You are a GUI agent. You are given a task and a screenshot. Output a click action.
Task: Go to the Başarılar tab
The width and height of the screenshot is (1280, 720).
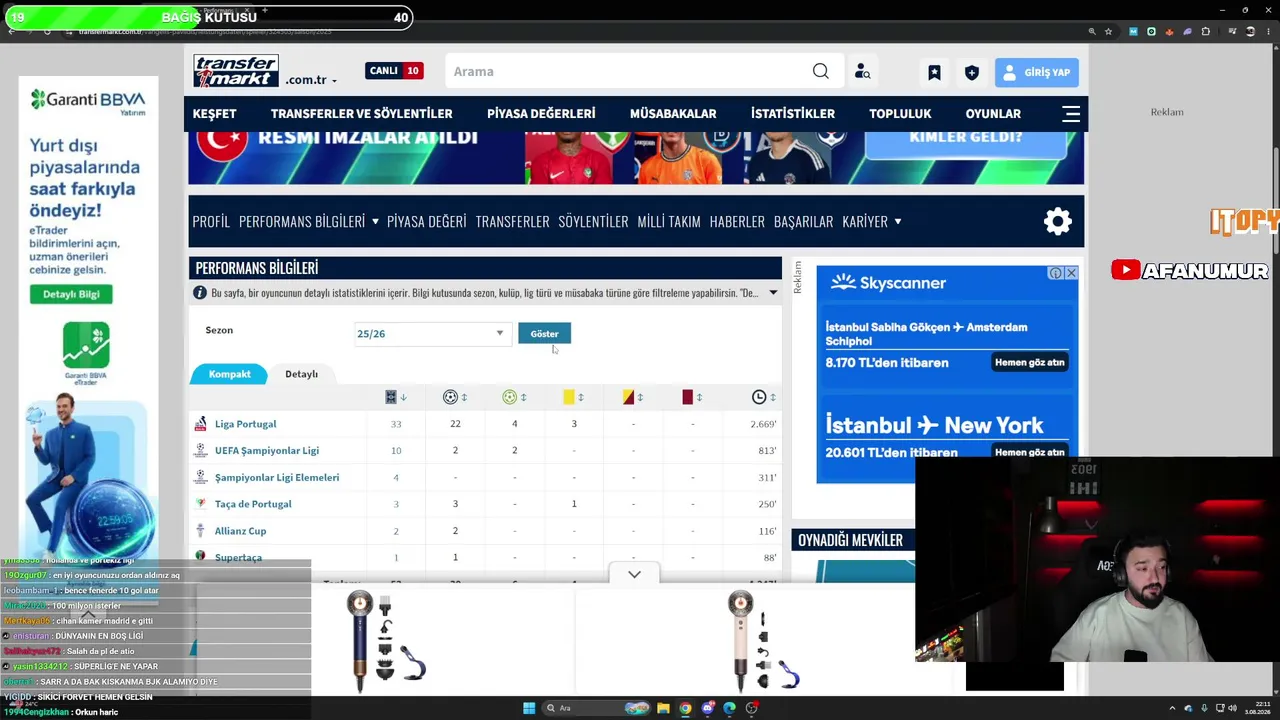click(803, 221)
